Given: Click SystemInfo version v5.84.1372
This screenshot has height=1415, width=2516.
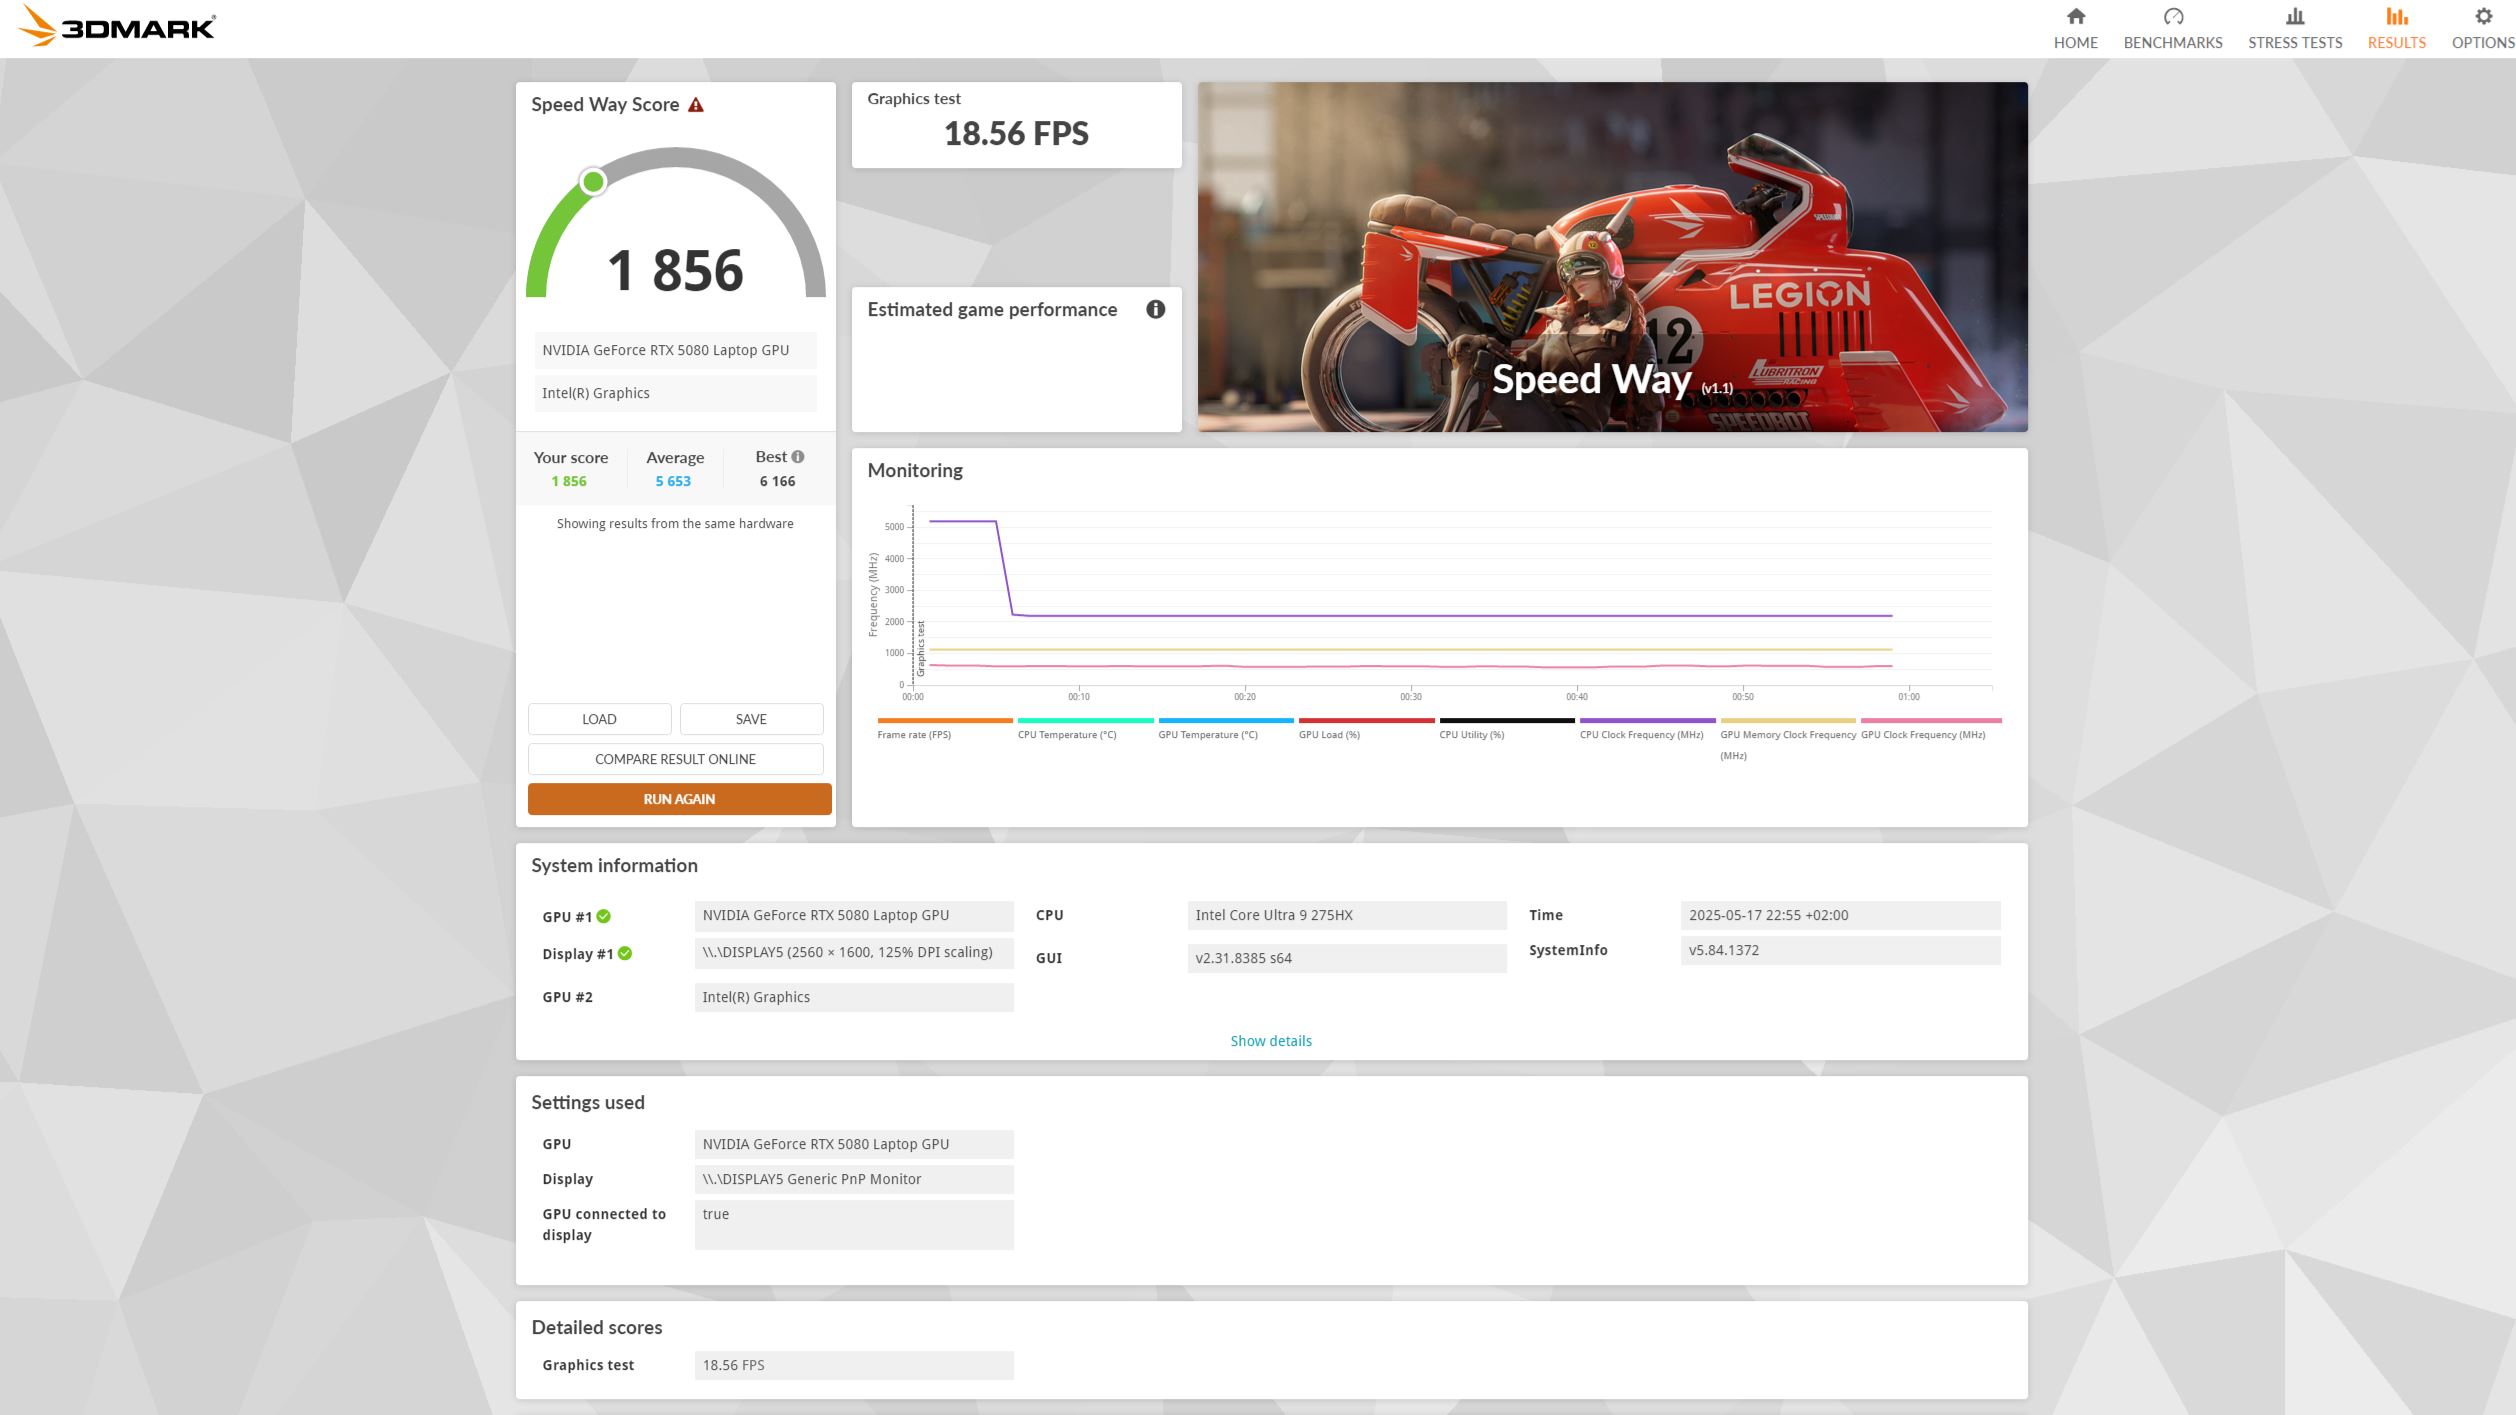Looking at the screenshot, I should [x=1840, y=950].
